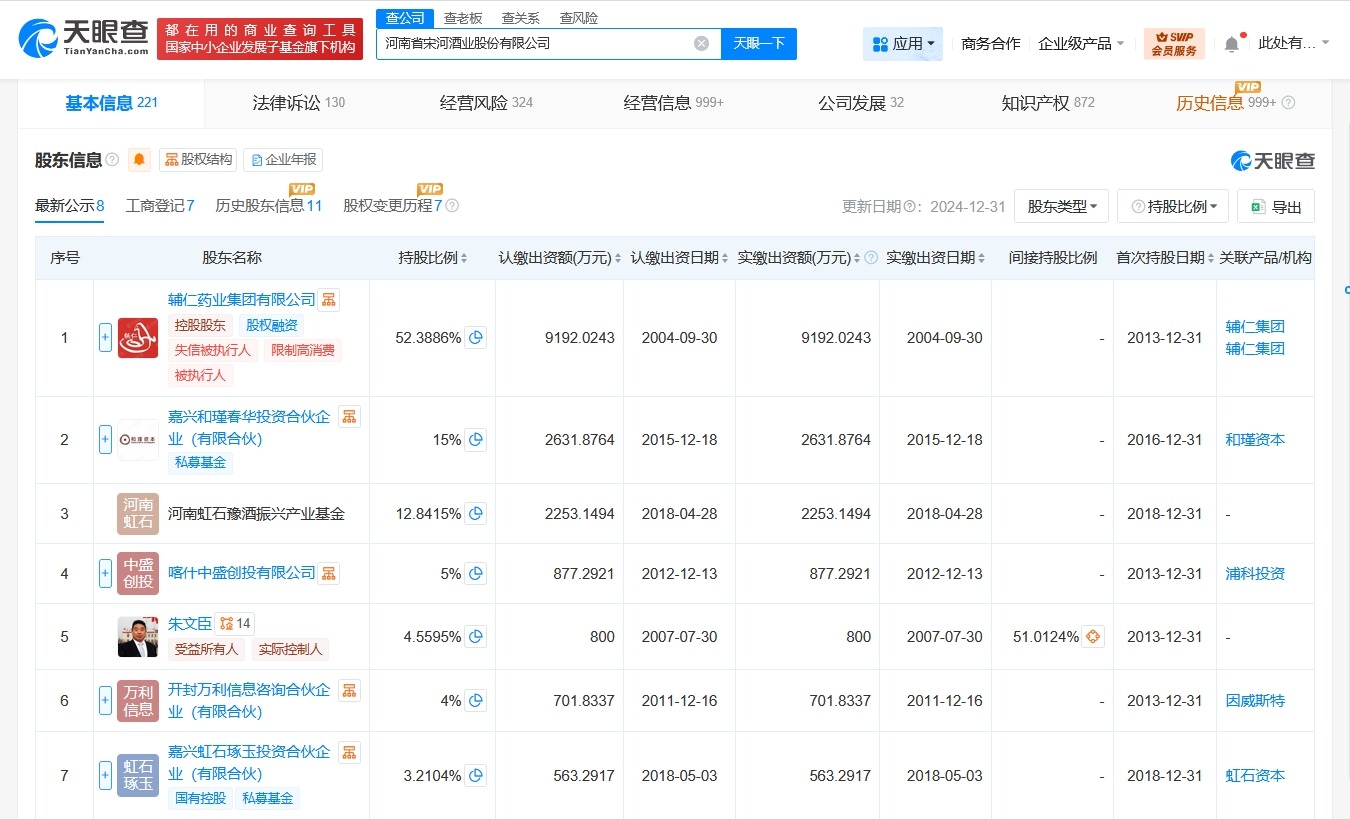Click the help icon next to 持股比例 column
The width and height of the screenshot is (1350, 819).
(1137, 206)
